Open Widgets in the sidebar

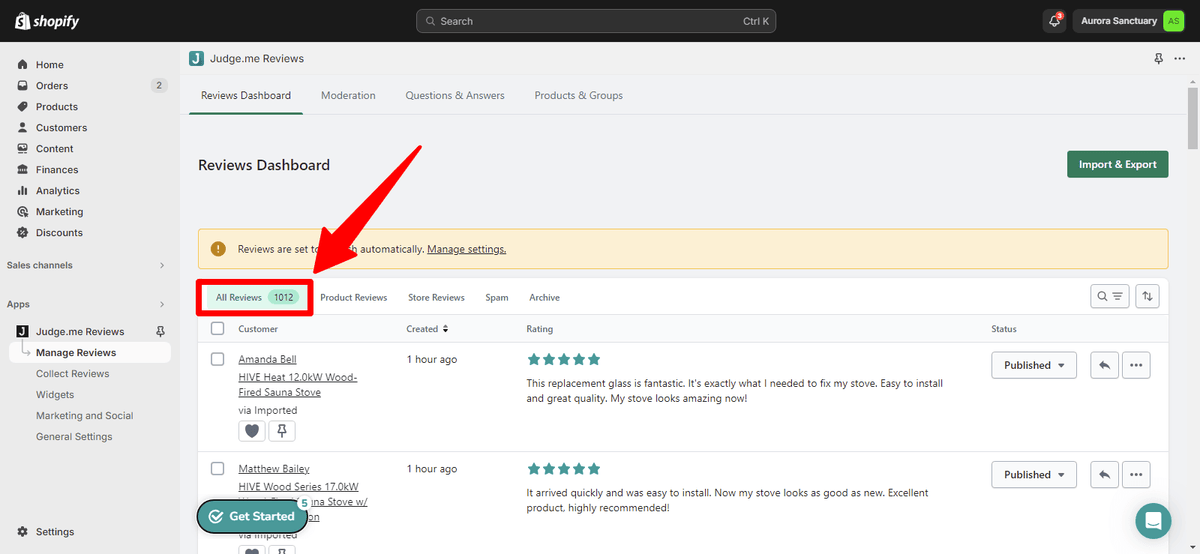[x=55, y=395]
